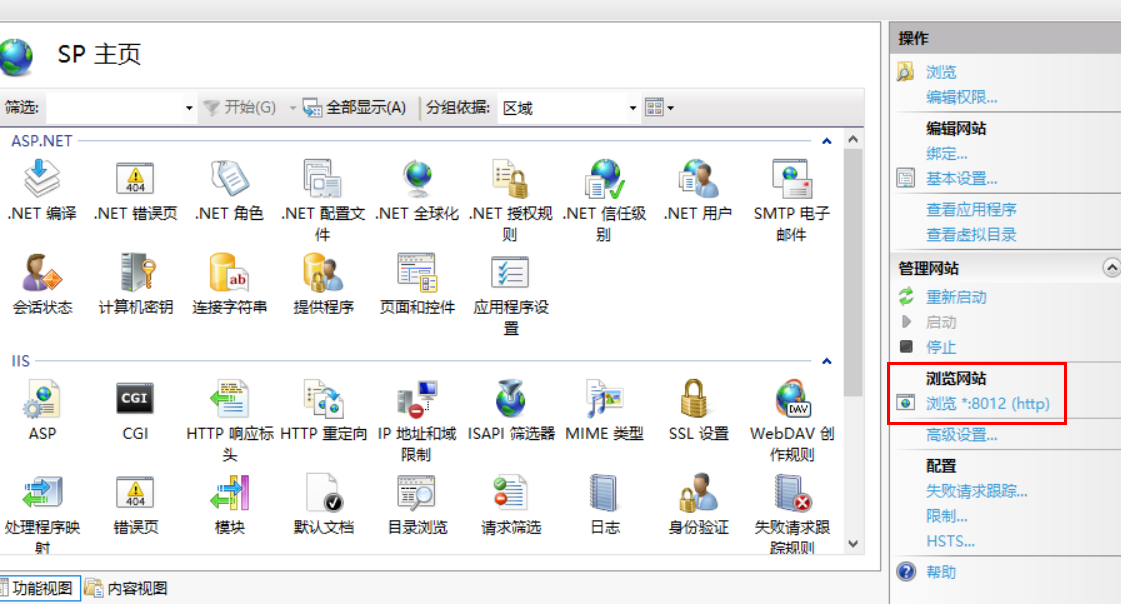The height and width of the screenshot is (604, 1121).
Task: Open the IIS 错误页 icon
Action: click(x=135, y=493)
